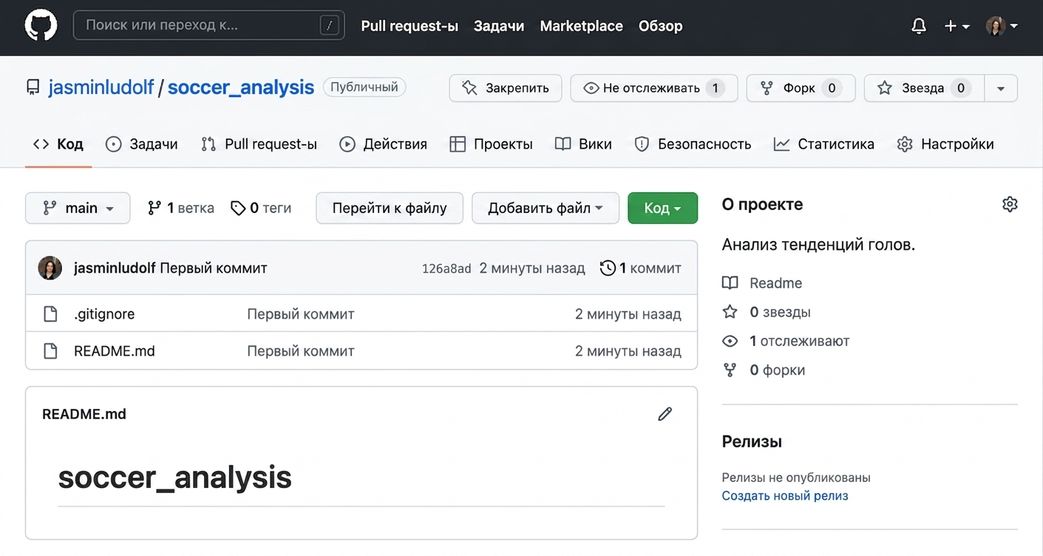Click the Форк button
The width and height of the screenshot is (1043, 556).
(x=801, y=88)
